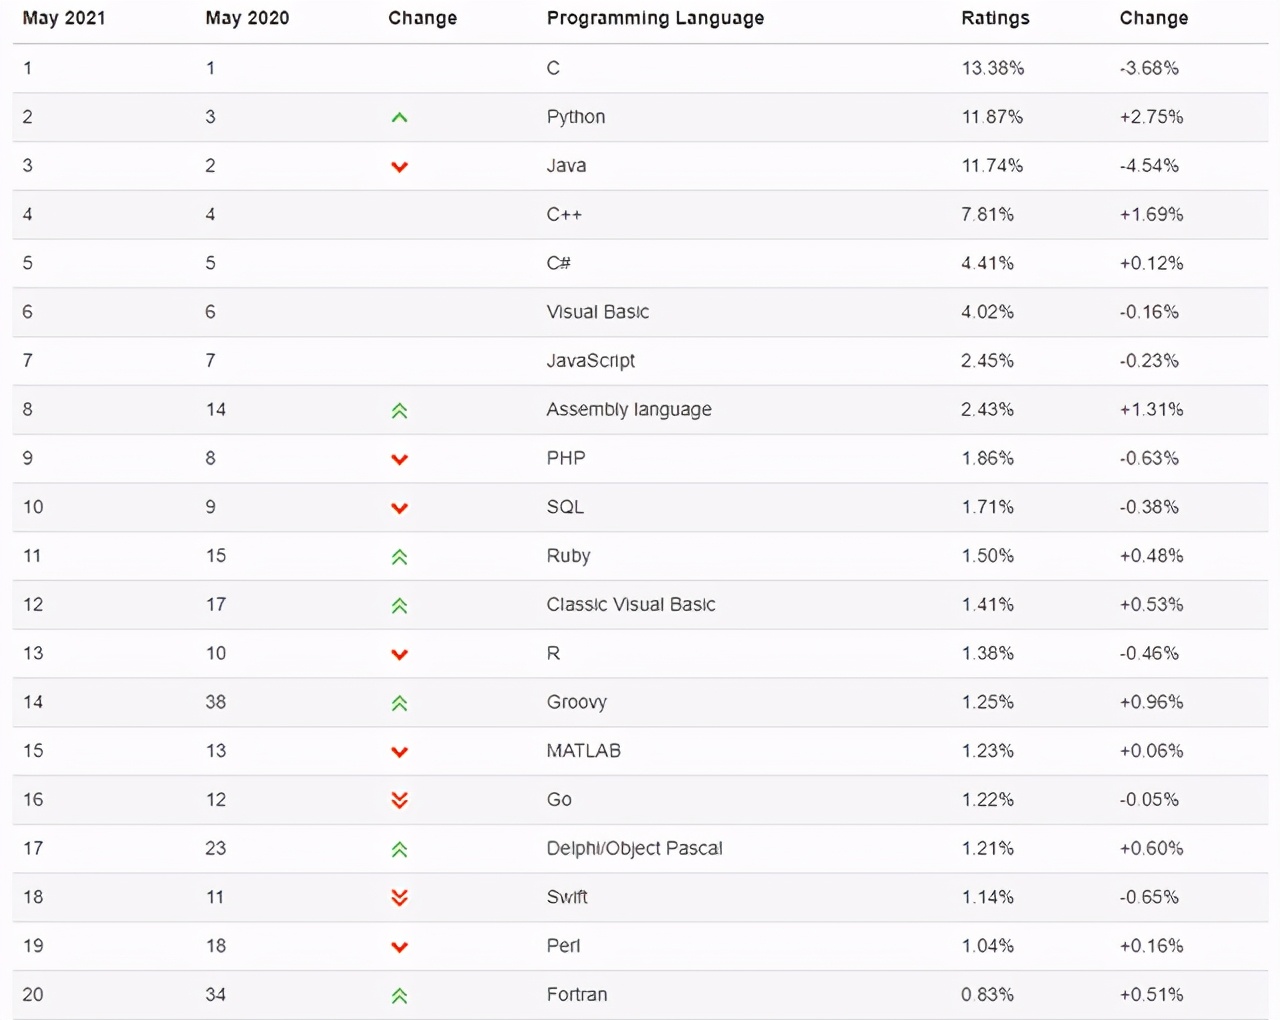Select the Delphi/Object Pascal language name

coord(634,848)
